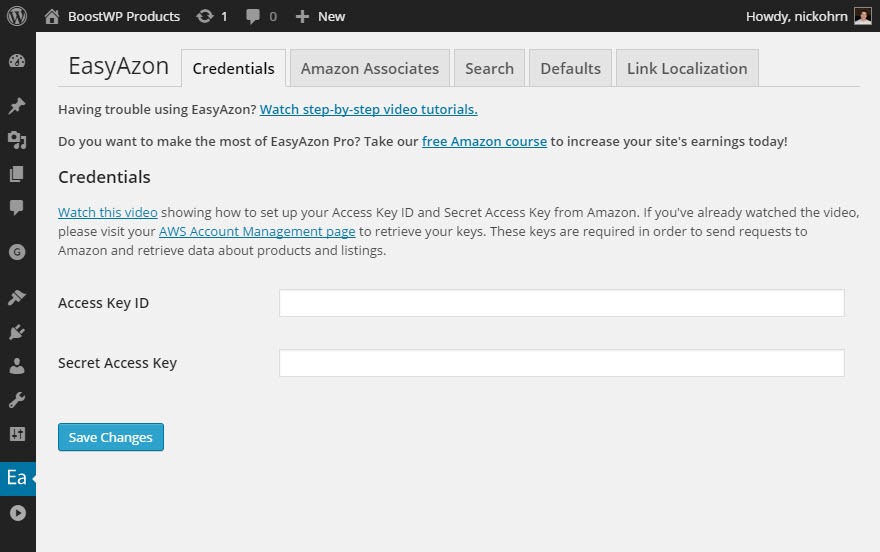
Task: Open the nickohrn user avatar
Action: coord(863,16)
